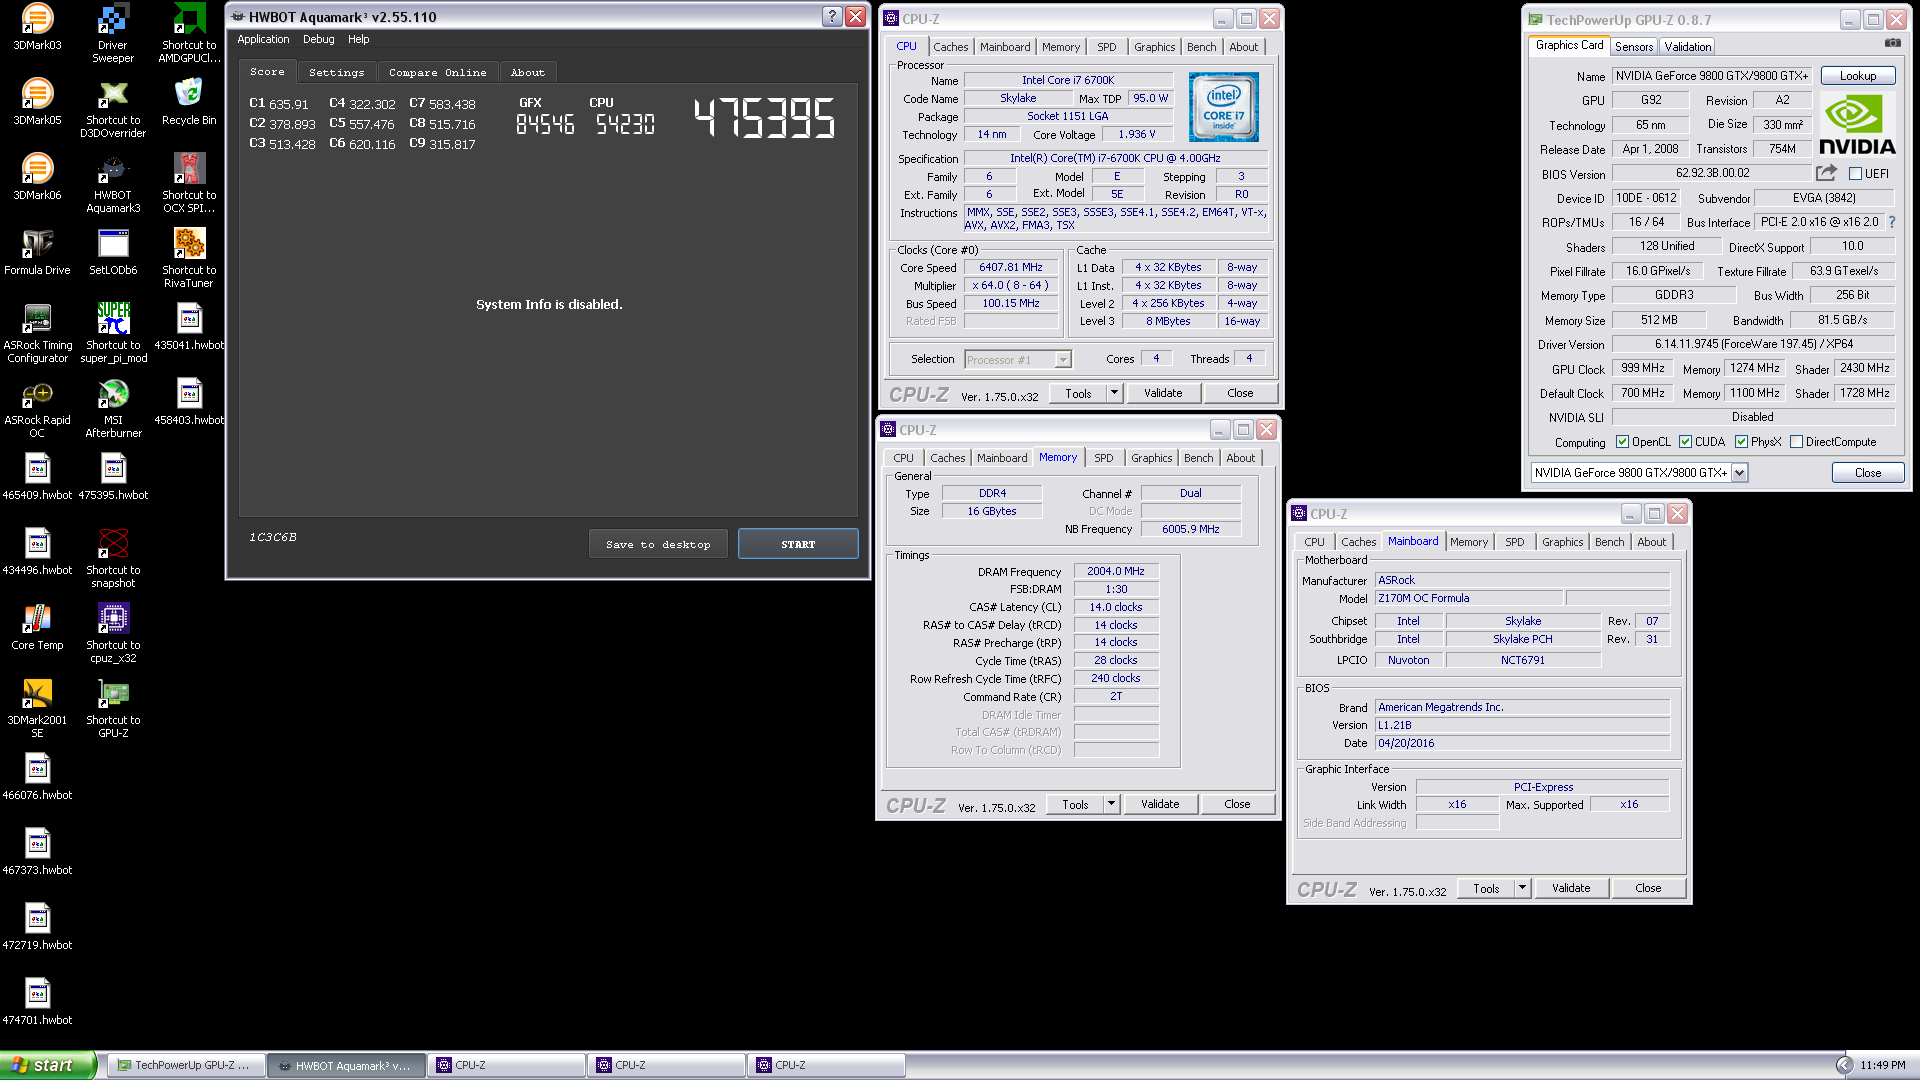The height and width of the screenshot is (1080, 1920).
Task: Click the Aquamark title bar help button
Action: (x=832, y=16)
